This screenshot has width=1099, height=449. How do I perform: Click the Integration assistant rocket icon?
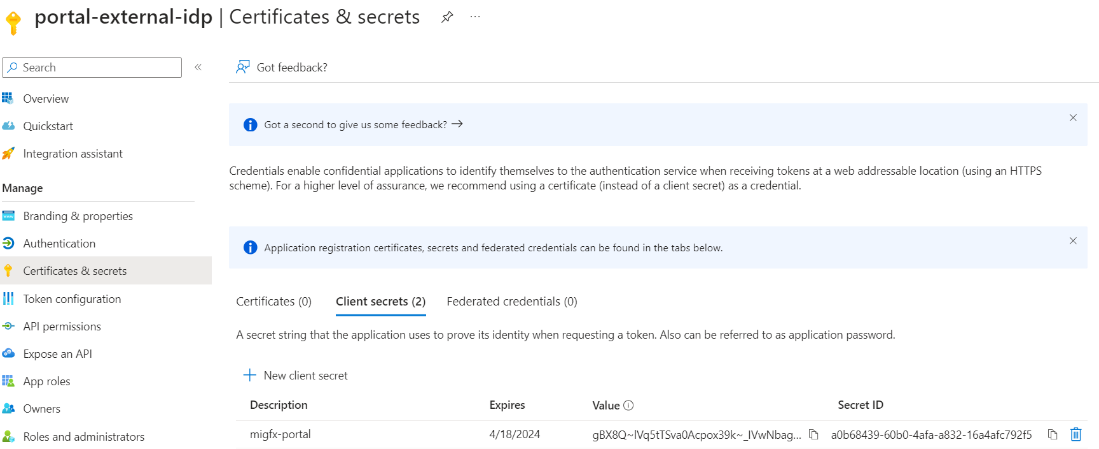click(x=8, y=153)
